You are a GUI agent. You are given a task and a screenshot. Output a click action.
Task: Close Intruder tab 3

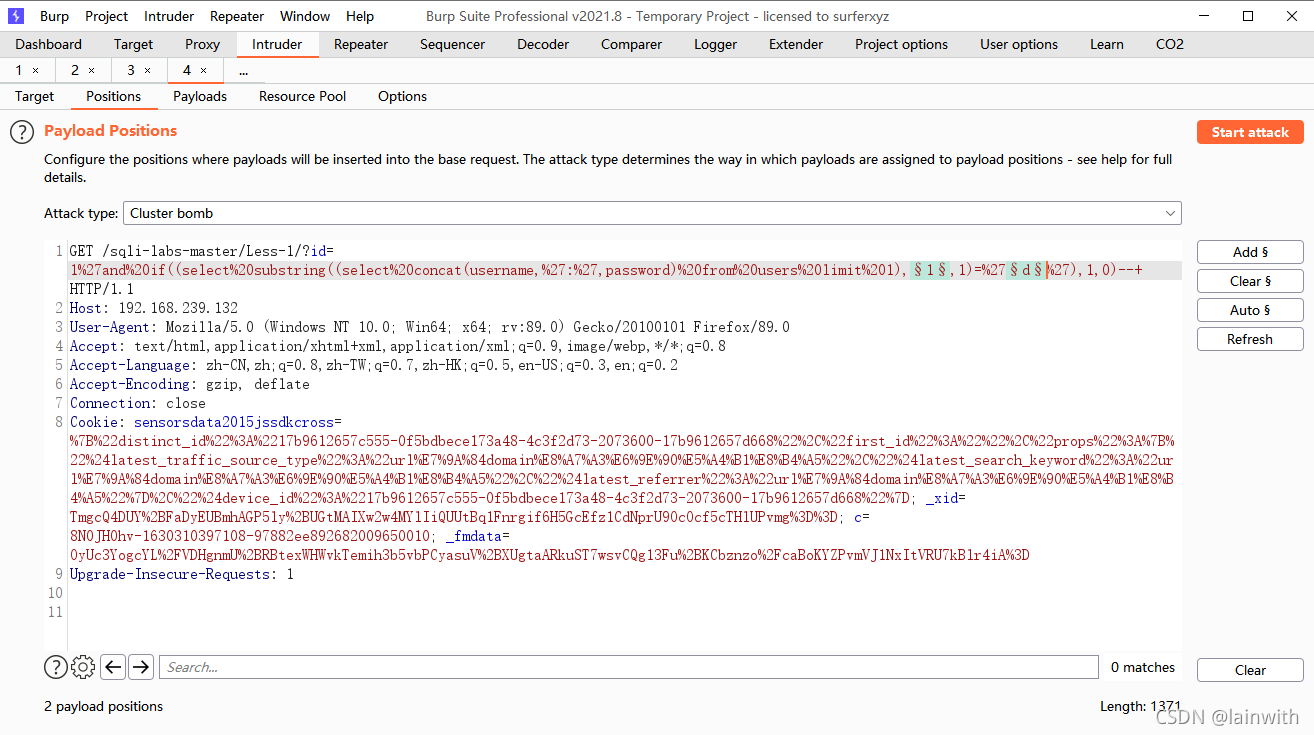[148, 71]
